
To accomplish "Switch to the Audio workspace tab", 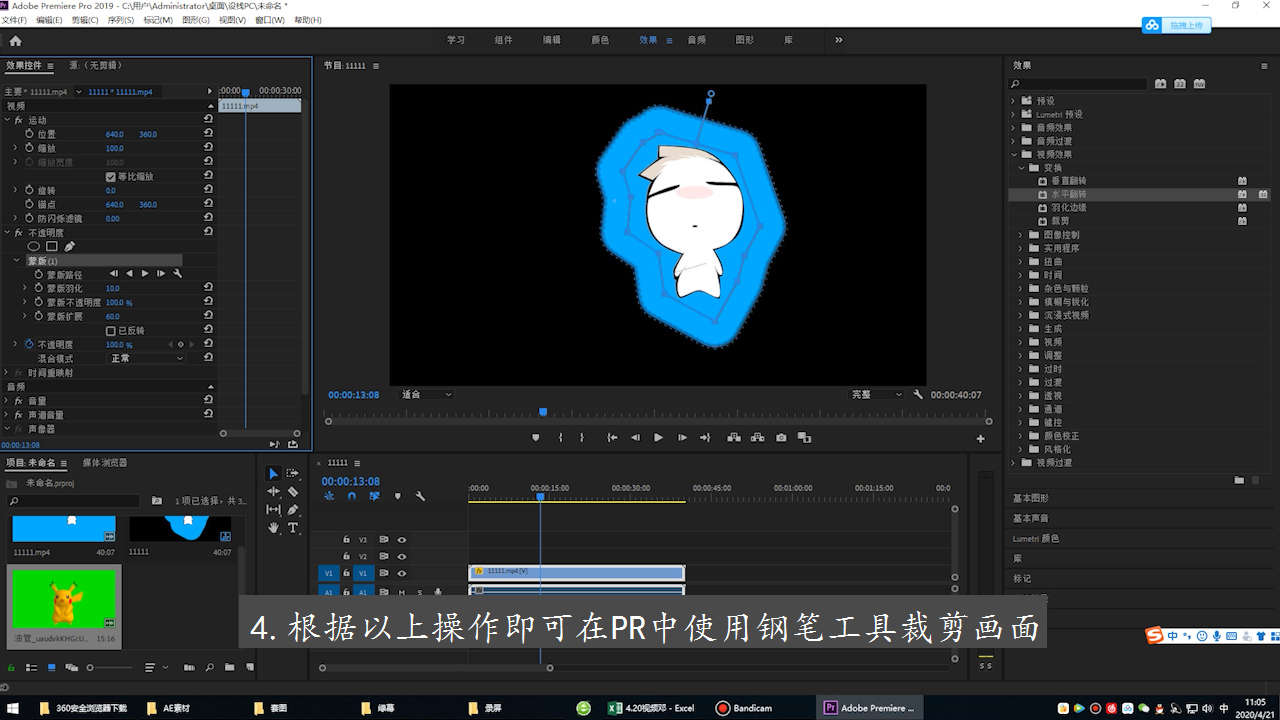I will [696, 40].
